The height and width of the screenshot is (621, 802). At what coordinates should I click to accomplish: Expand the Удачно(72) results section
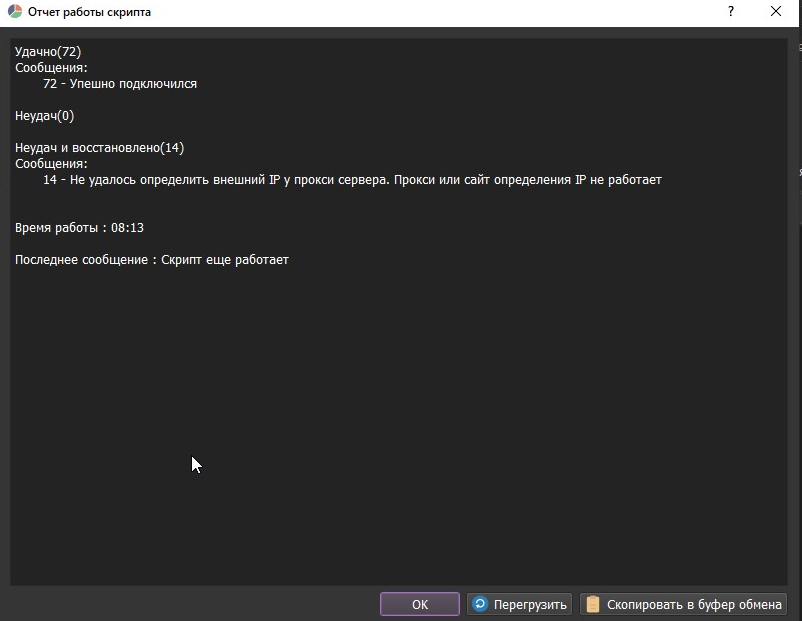pos(46,51)
